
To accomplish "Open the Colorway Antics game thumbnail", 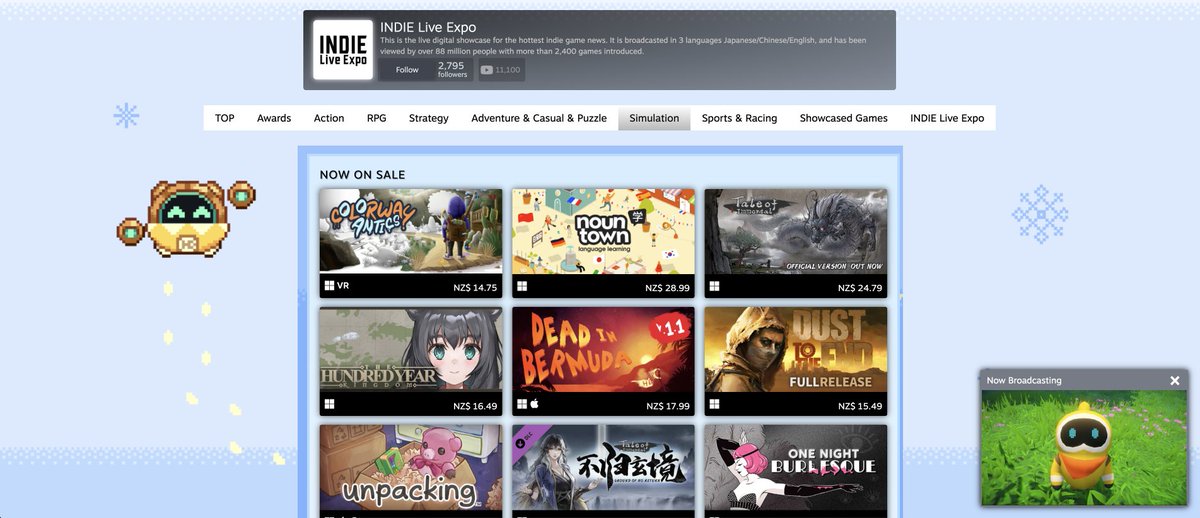I will (x=411, y=231).
